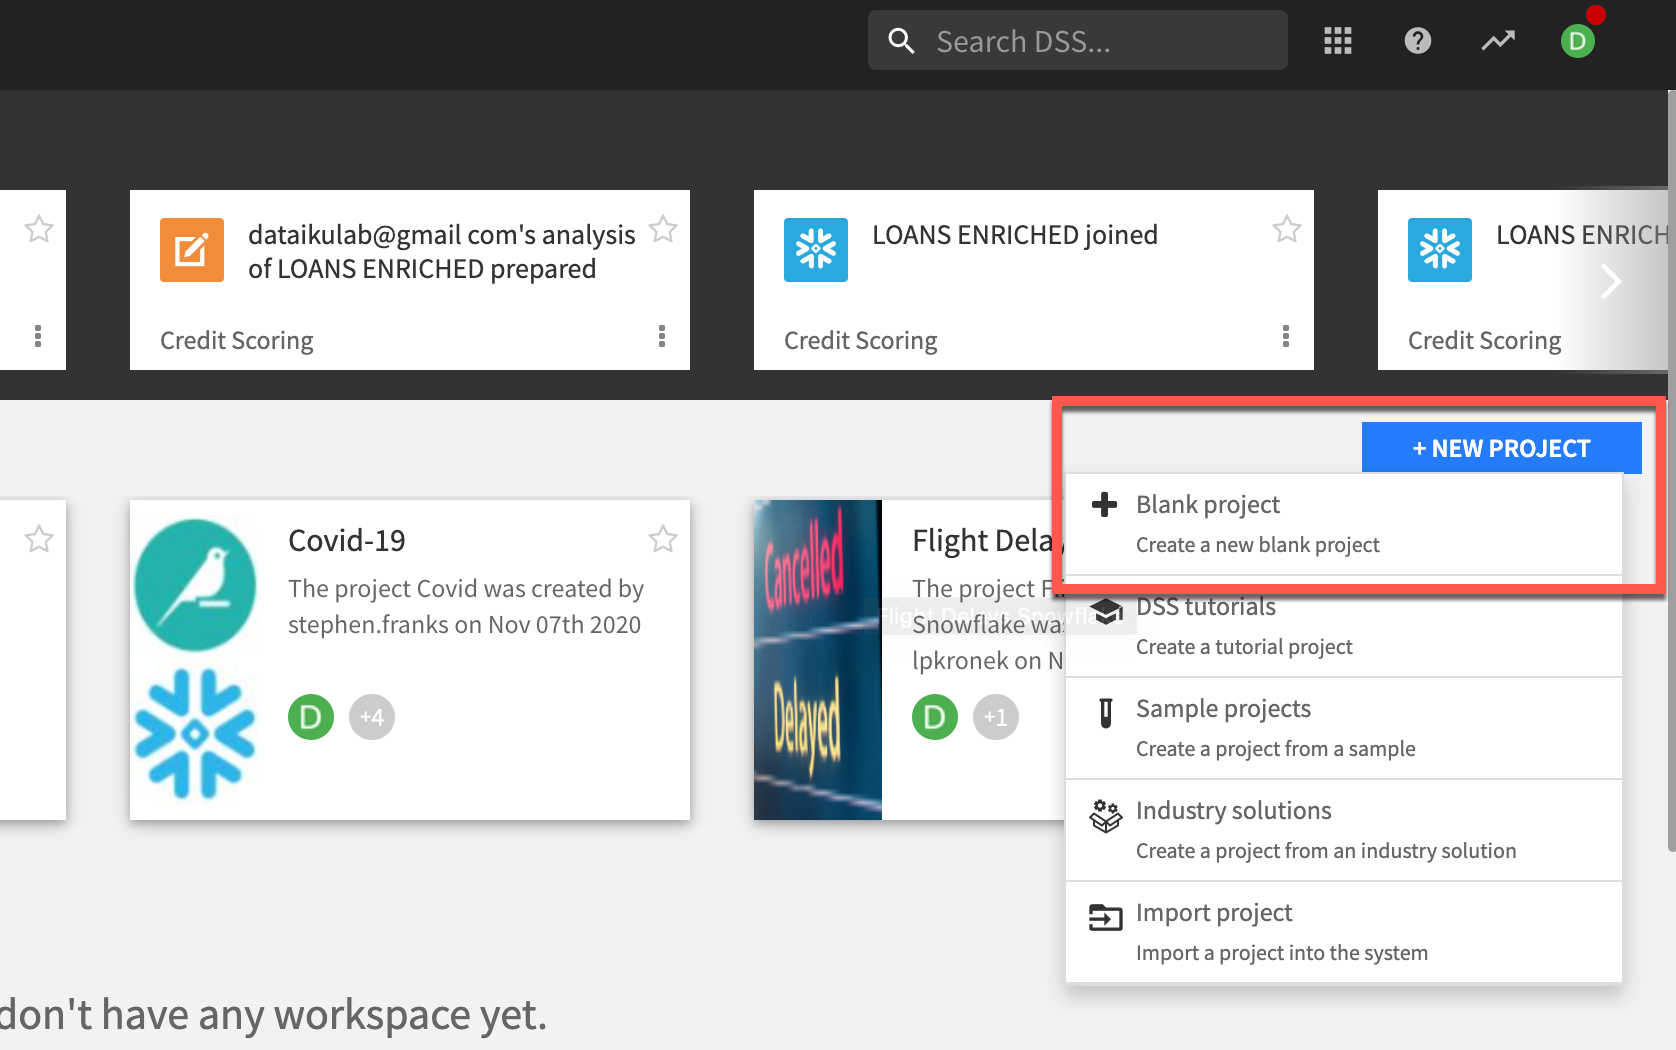Click the + NEW PROJECT button

pos(1500,448)
